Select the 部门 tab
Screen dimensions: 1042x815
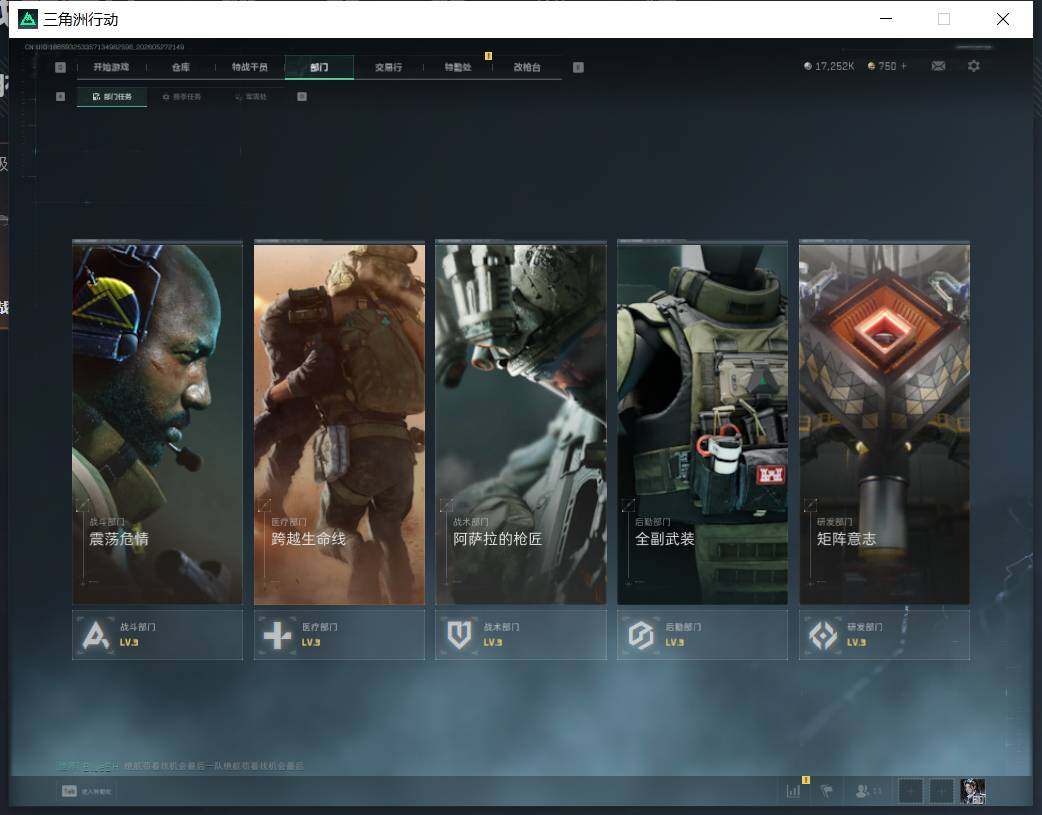319,67
